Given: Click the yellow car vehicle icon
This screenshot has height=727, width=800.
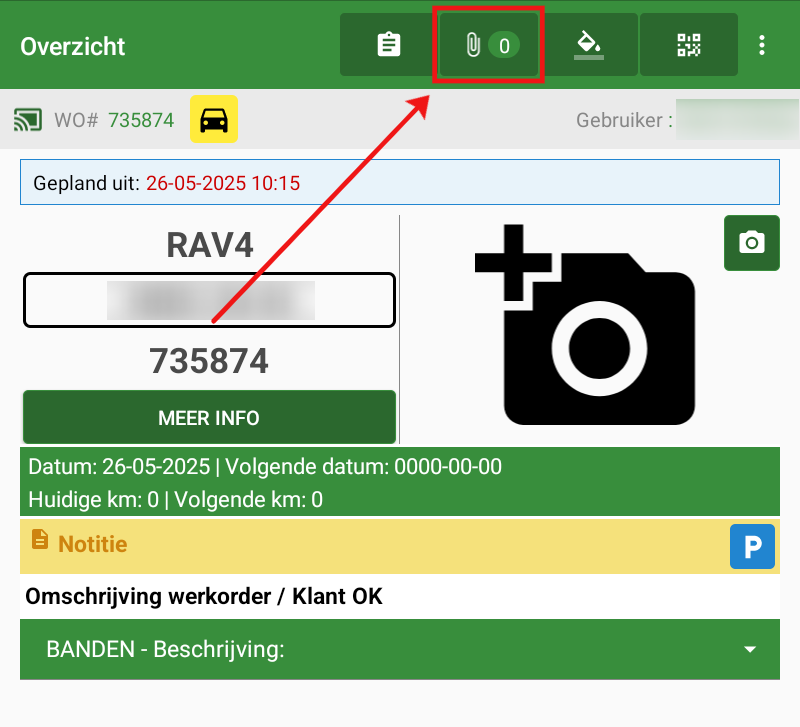Looking at the screenshot, I should coord(213,120).
